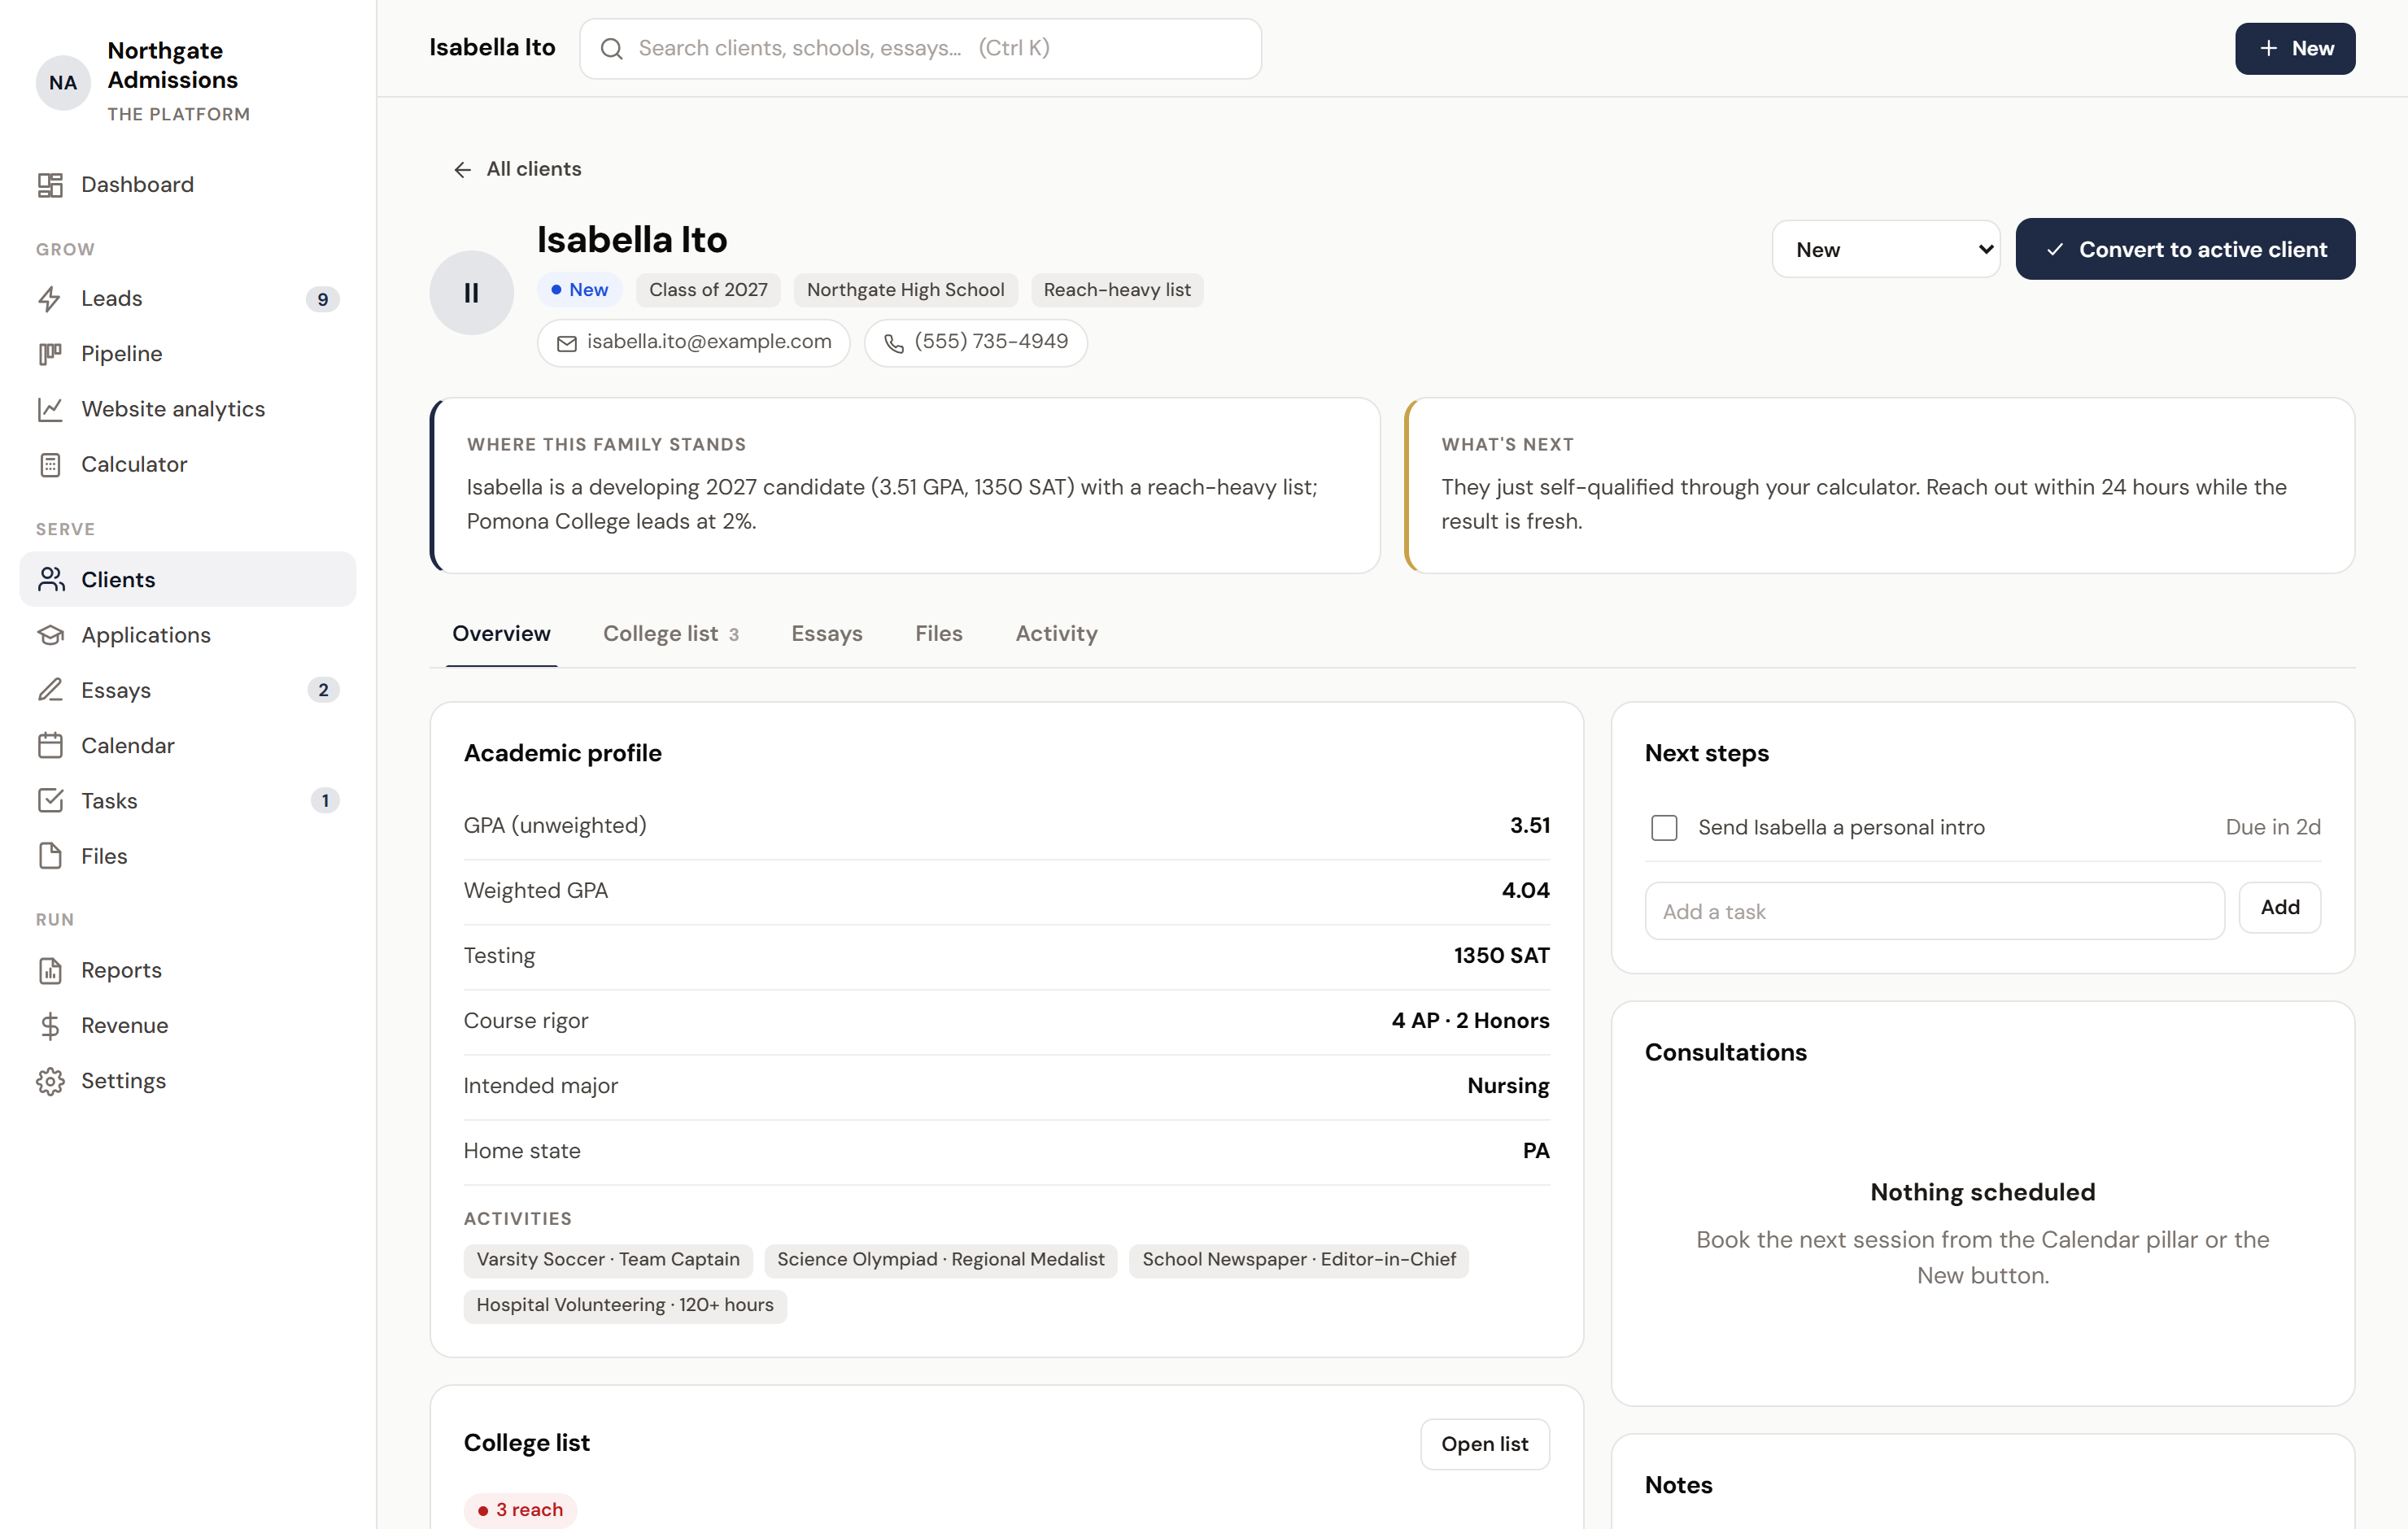Click the NA organization avatar
This screenshot has height=1529, width=2408.
tap(63, 82)
